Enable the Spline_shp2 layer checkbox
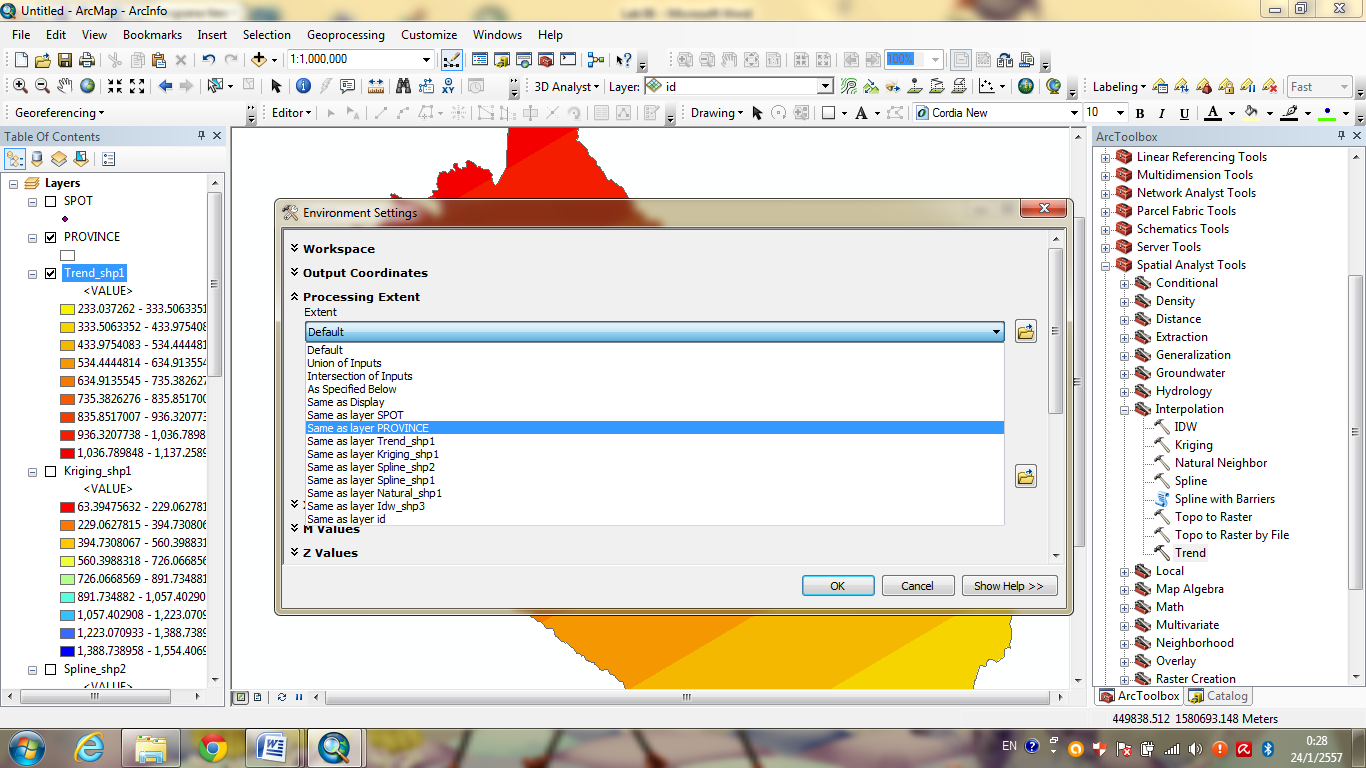1366x768 pixels. pyautogui.click(x=50, y=669)
